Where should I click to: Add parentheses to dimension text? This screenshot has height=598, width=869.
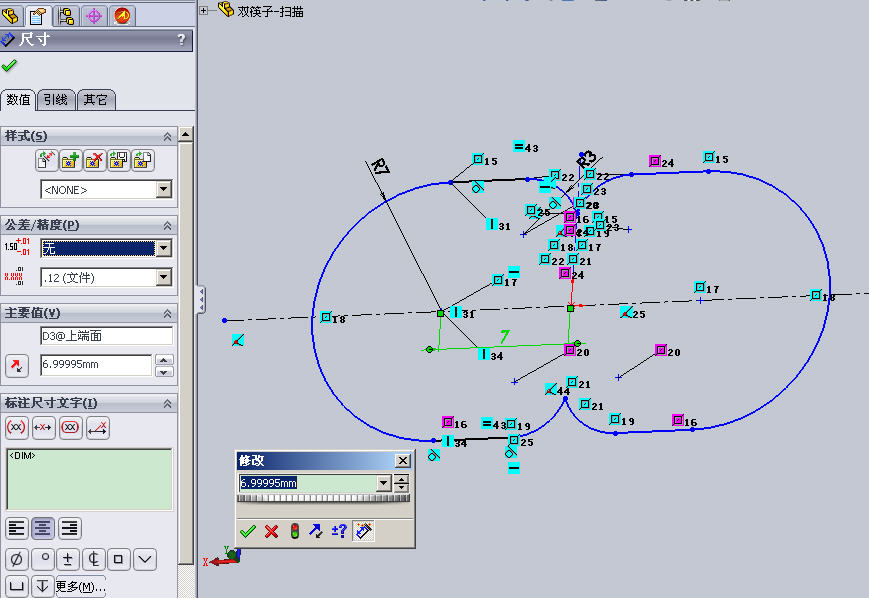point(16,427)
